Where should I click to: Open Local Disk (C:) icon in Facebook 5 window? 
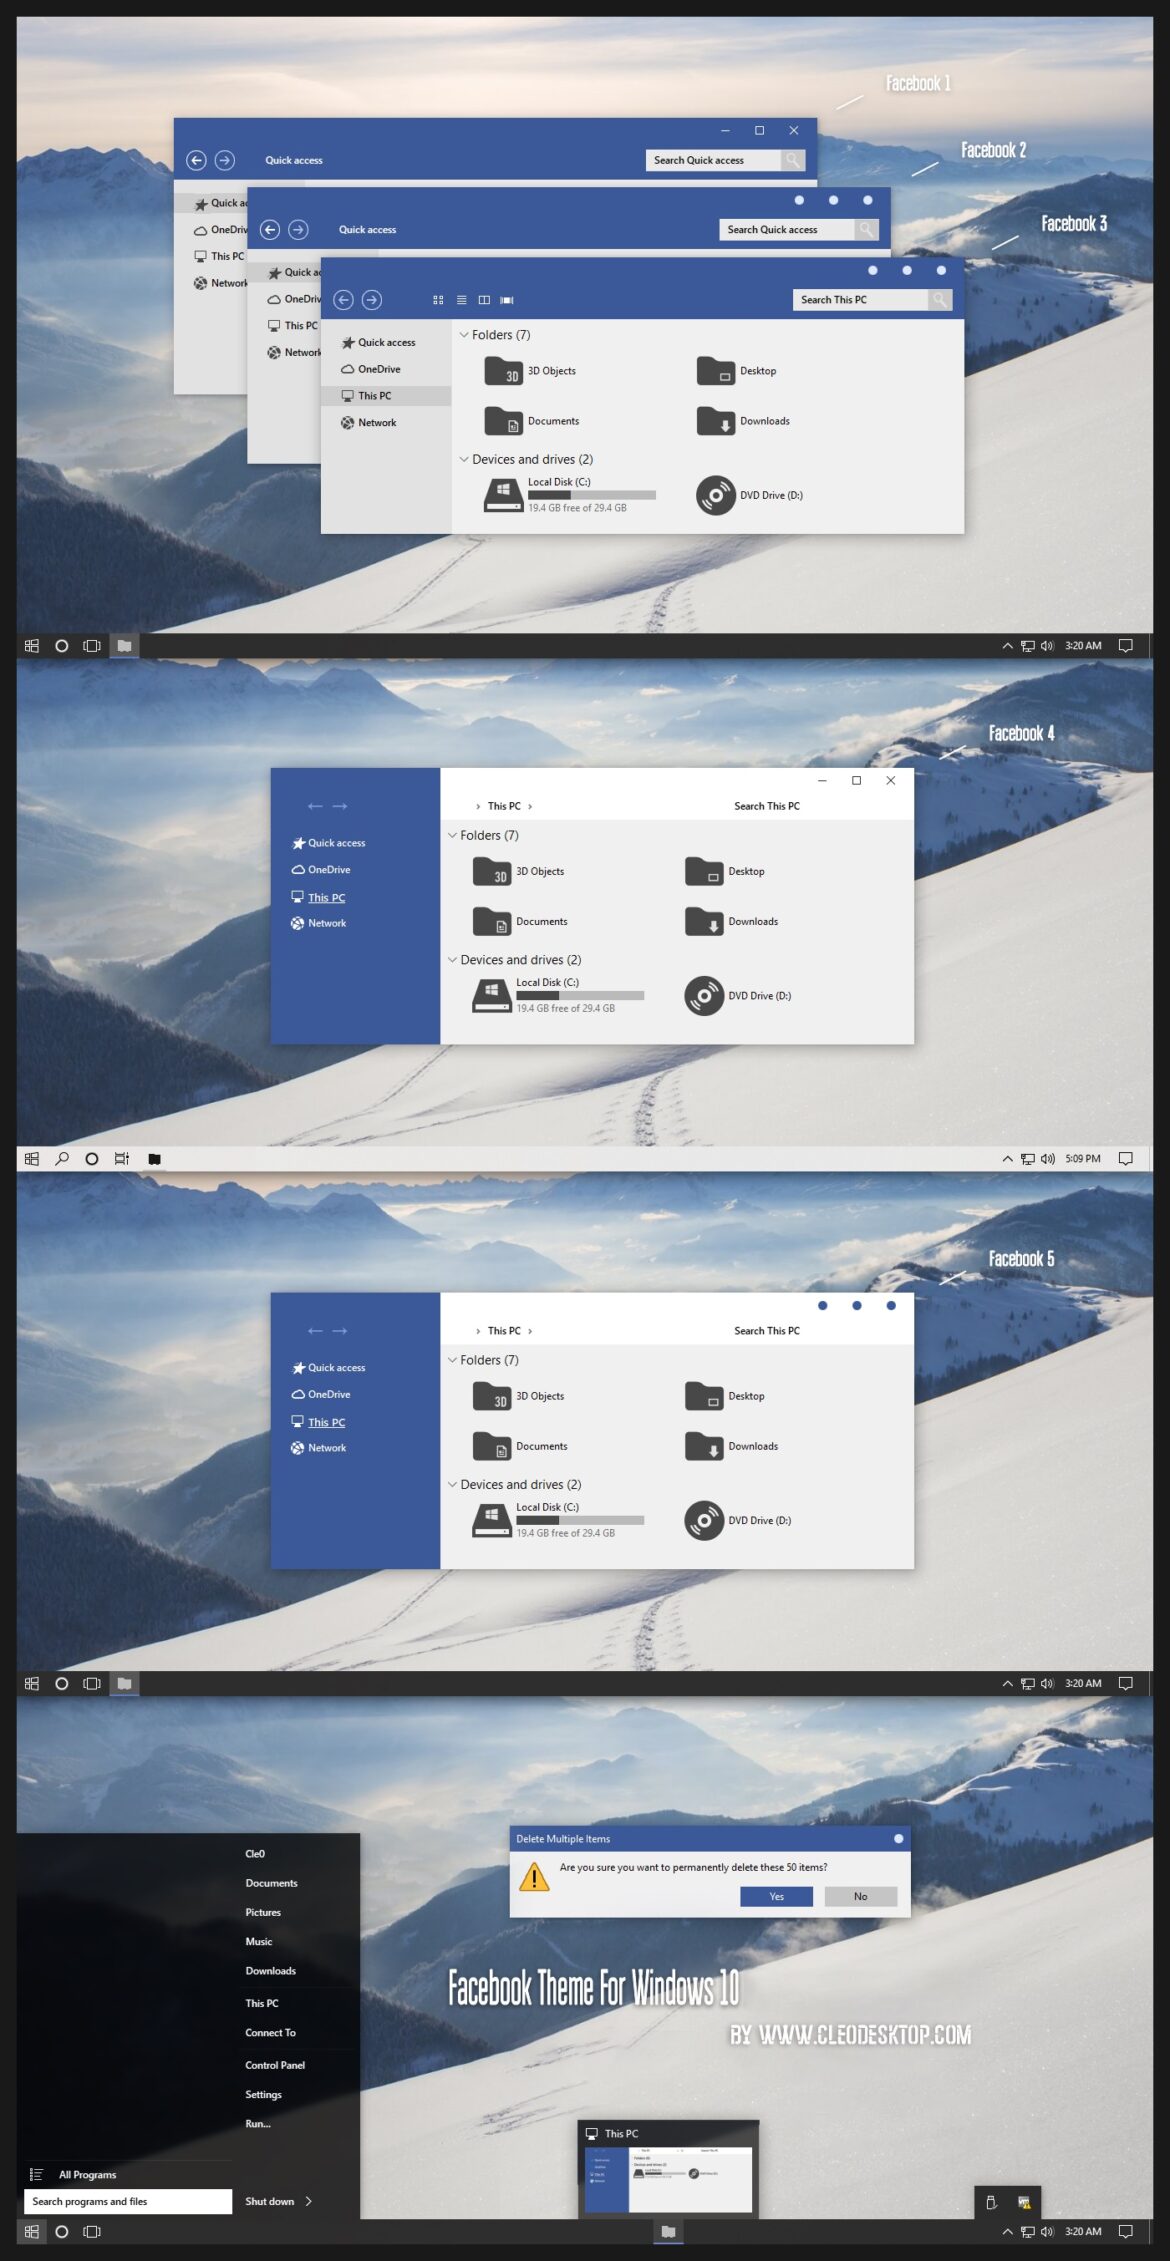[x=491, y=1521]
